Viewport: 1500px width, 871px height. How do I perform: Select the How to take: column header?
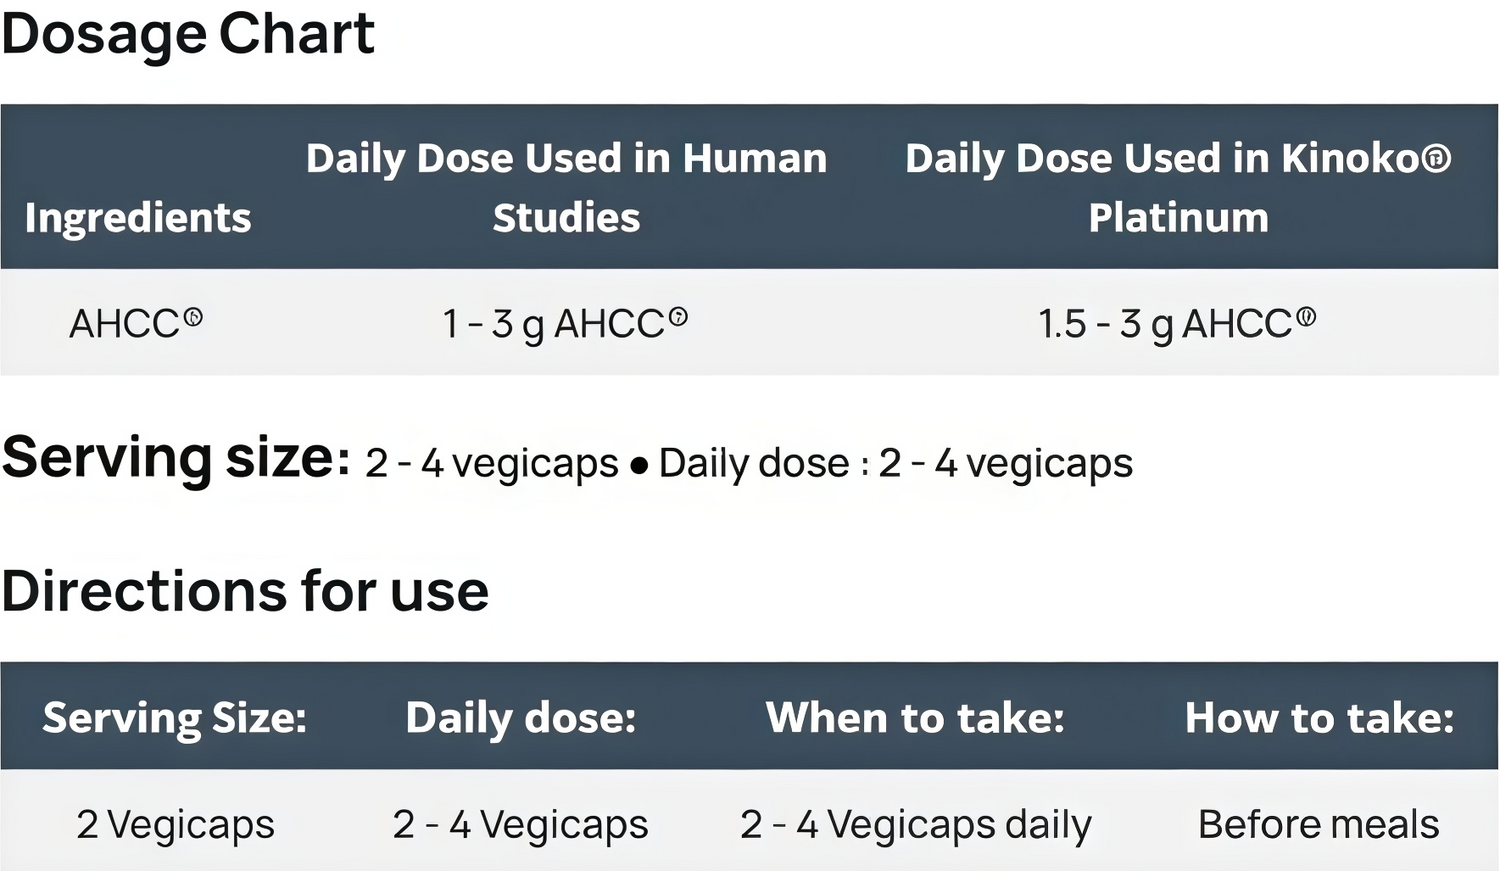tap(1319, 718)
